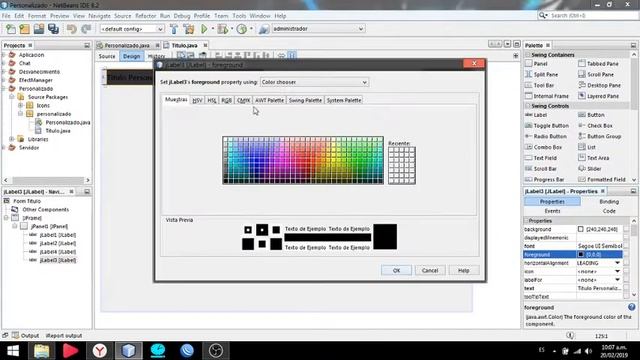The width and height of the screenshot is (640, 360).
Task: Collapse Swing Containers palette section
Action: click(x=528, y=55)
